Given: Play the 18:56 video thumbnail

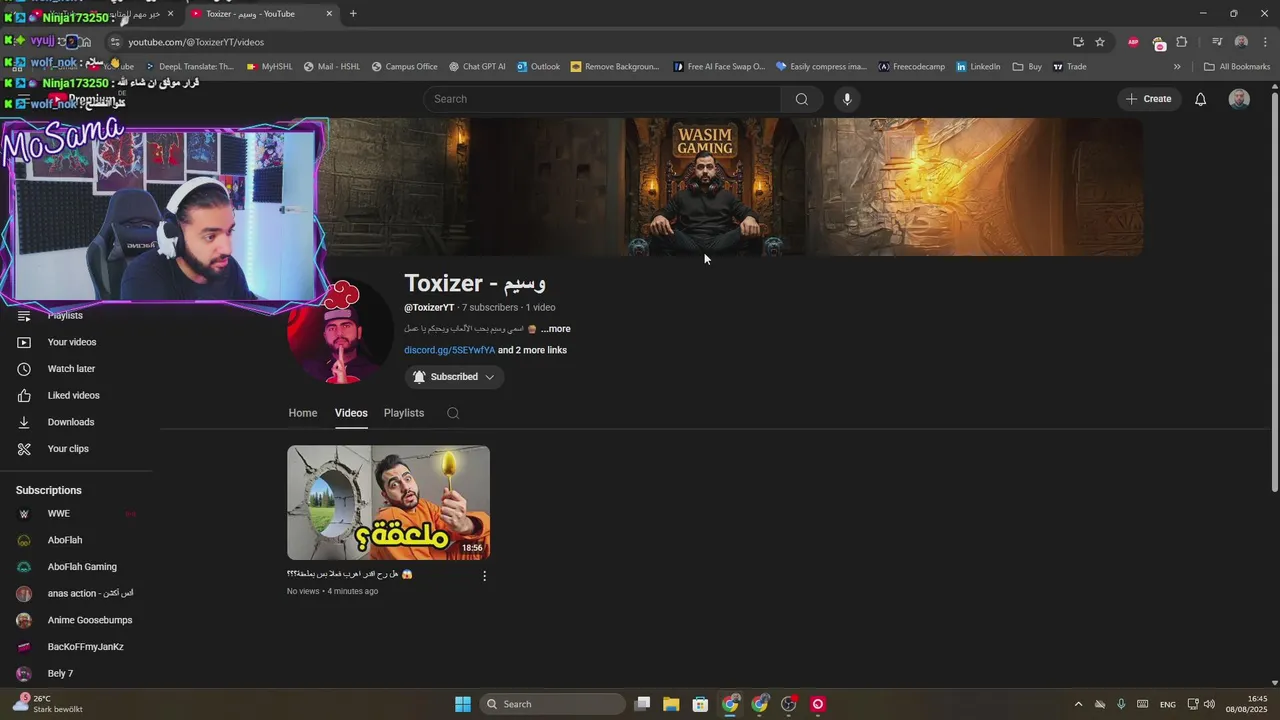Looking at the screenshot, I should pos(388,503).
